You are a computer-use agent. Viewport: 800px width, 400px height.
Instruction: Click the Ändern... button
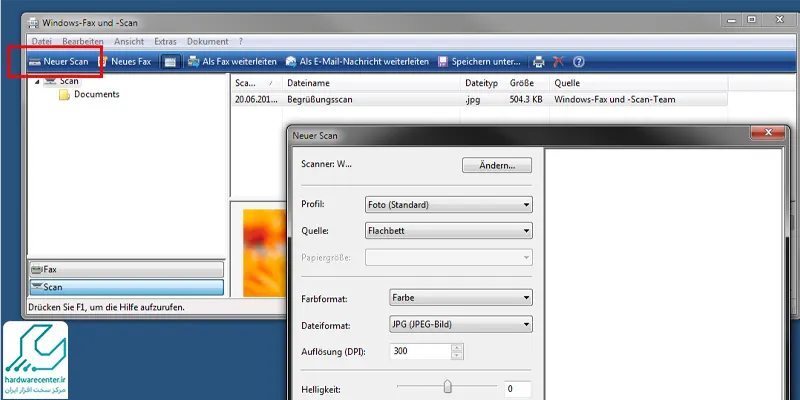coord(497,165)
